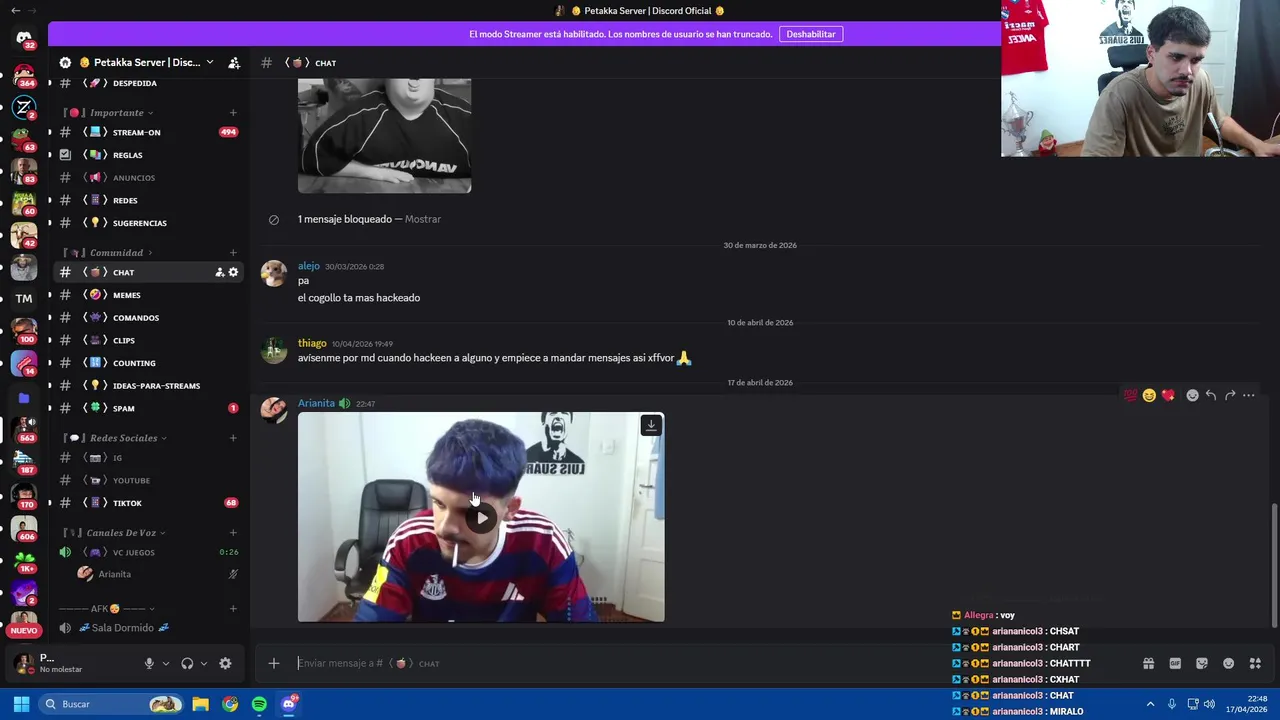Expand headphones output options arrow

204,663
